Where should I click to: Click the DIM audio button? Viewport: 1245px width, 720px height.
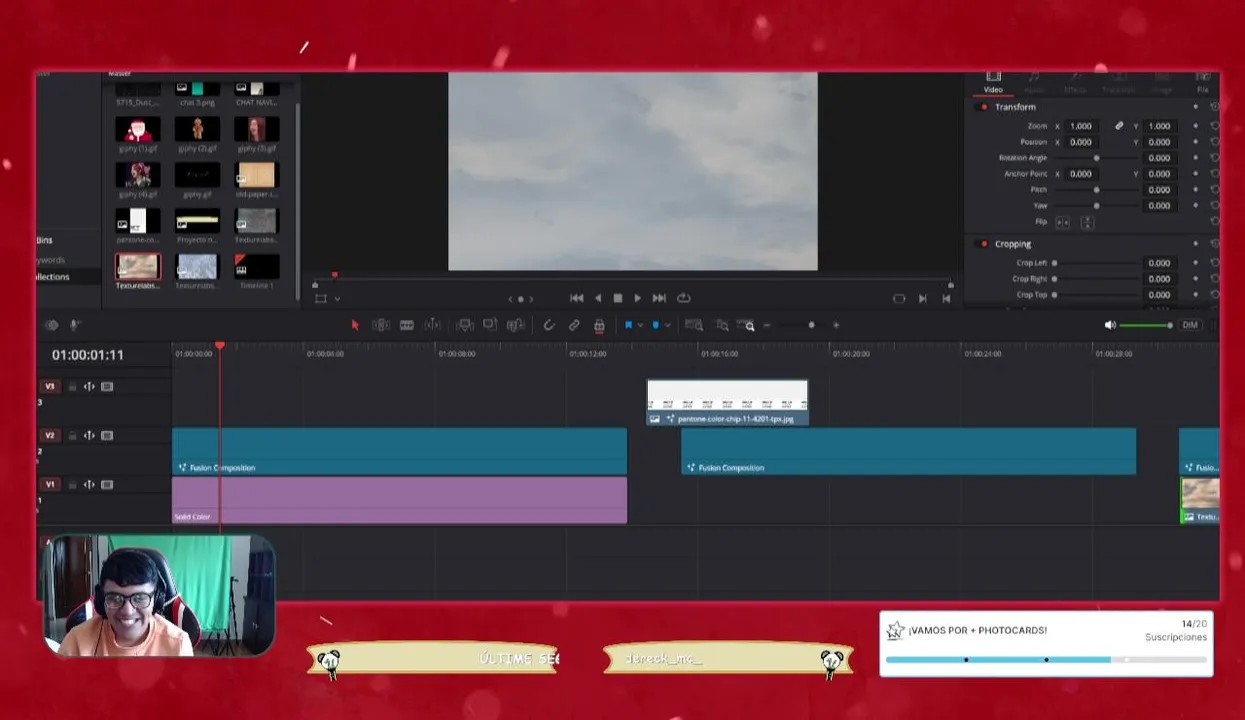coord(1190,325)
